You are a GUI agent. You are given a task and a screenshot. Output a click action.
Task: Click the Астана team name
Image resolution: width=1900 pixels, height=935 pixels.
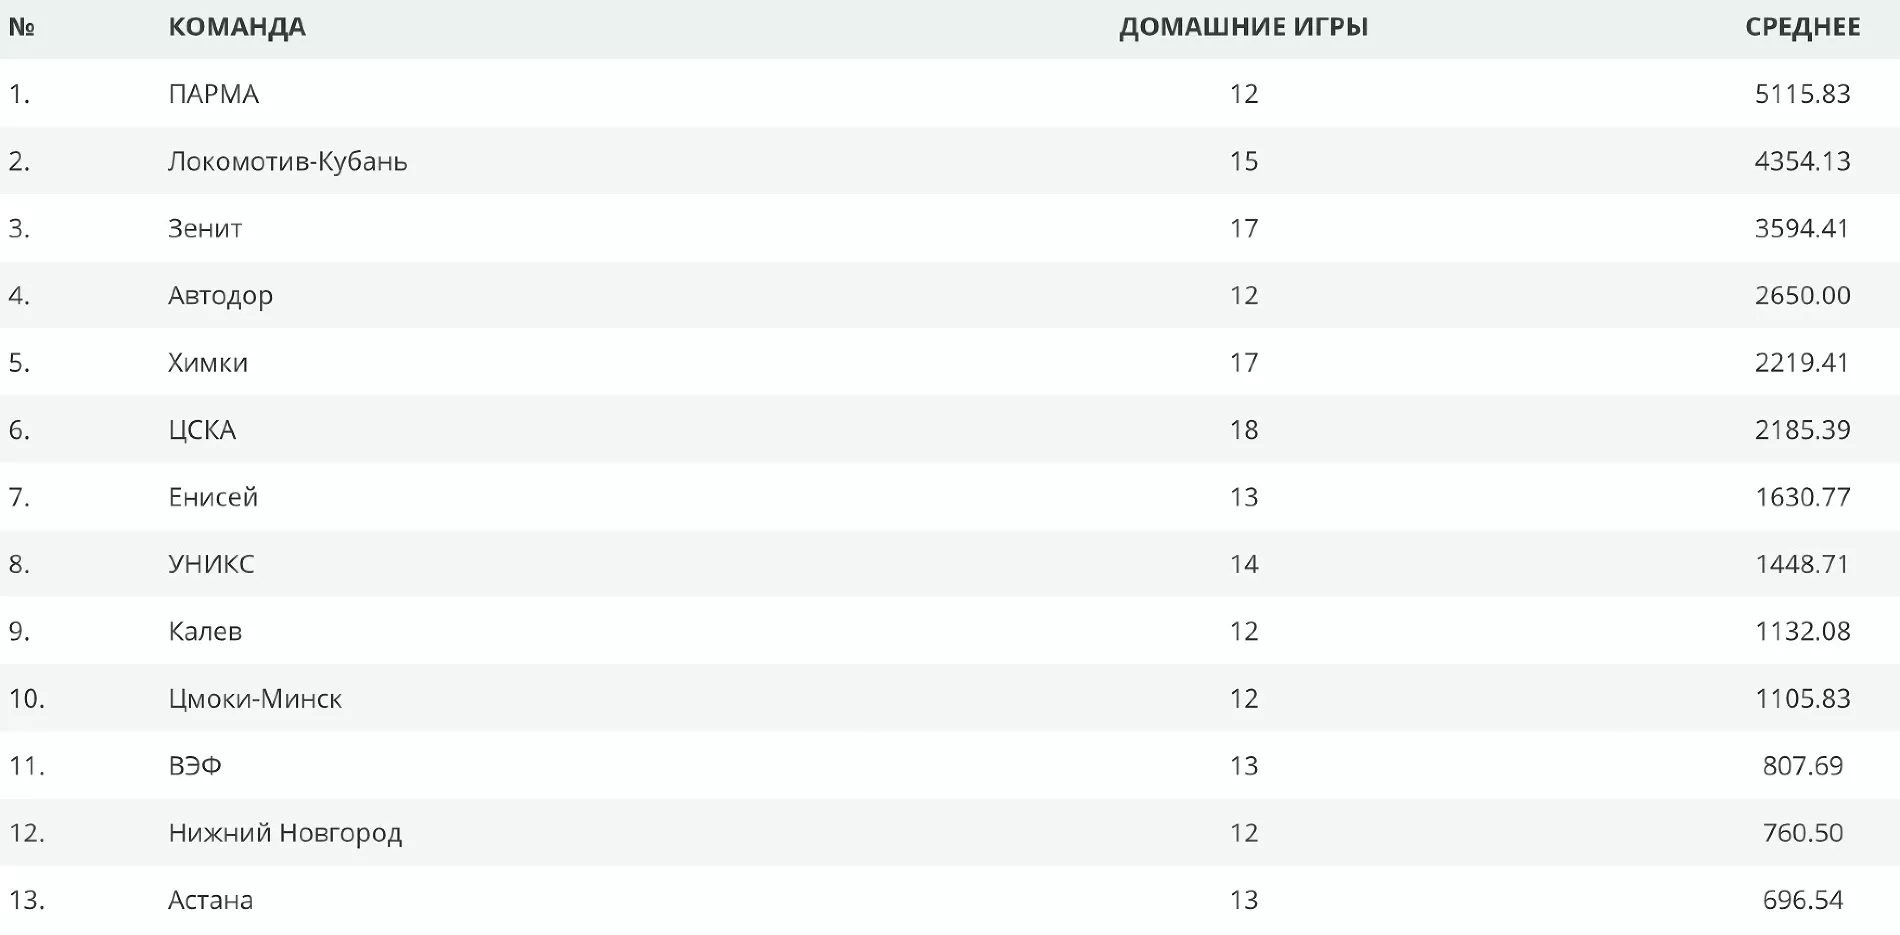pyautogui.click(x=210, y=900)
